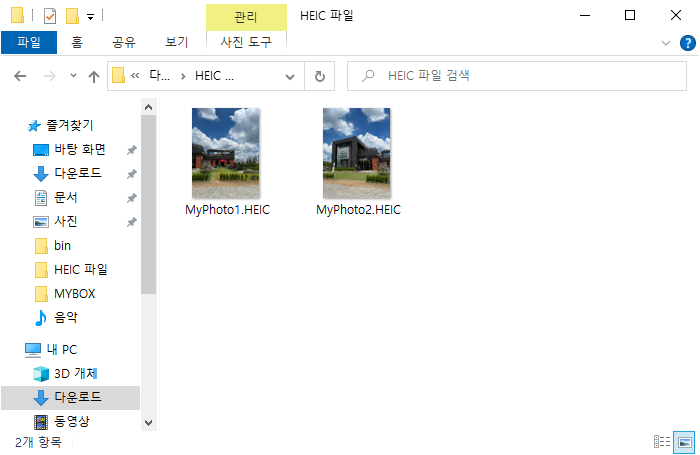Click the « hidden path chevron

pos(135,76)
